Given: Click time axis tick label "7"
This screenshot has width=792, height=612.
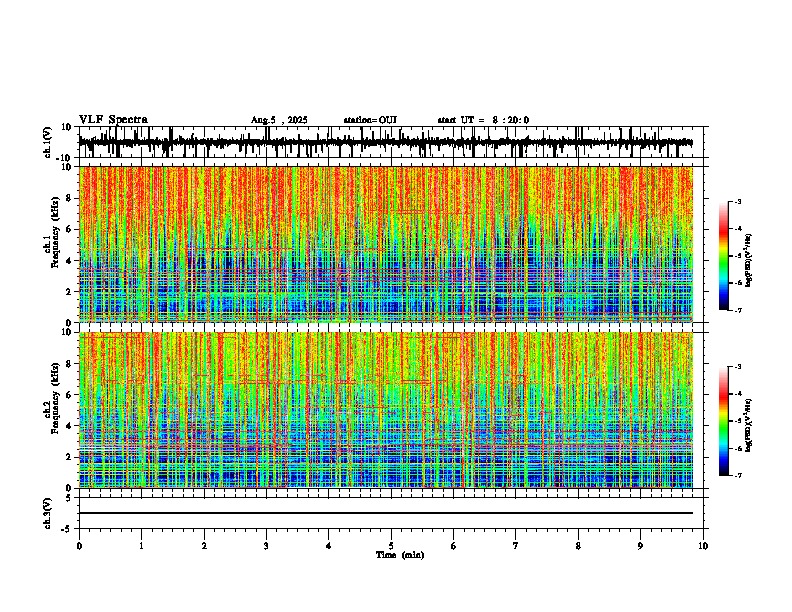Looking at the screenshot, I should 516,545.
